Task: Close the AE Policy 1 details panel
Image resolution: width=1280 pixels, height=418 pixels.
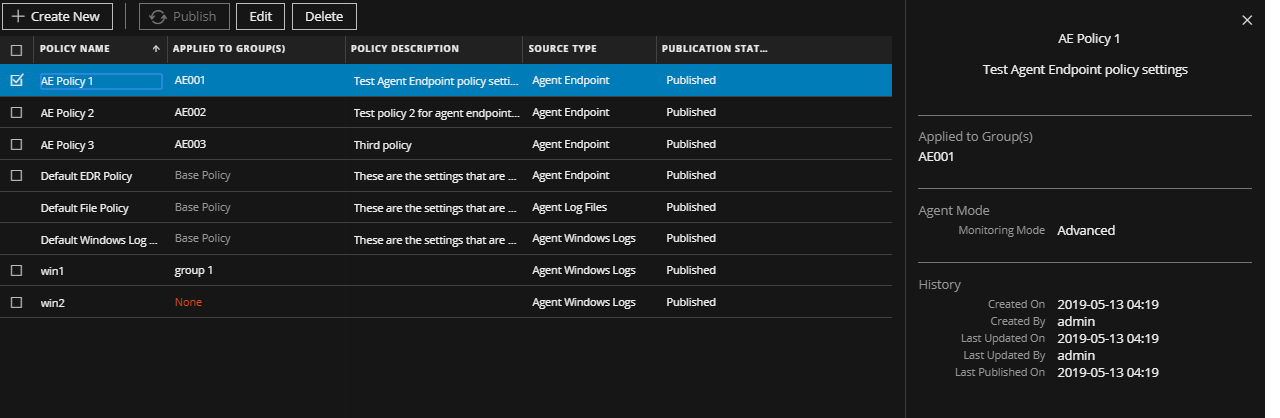Action: click(1246, 20)
